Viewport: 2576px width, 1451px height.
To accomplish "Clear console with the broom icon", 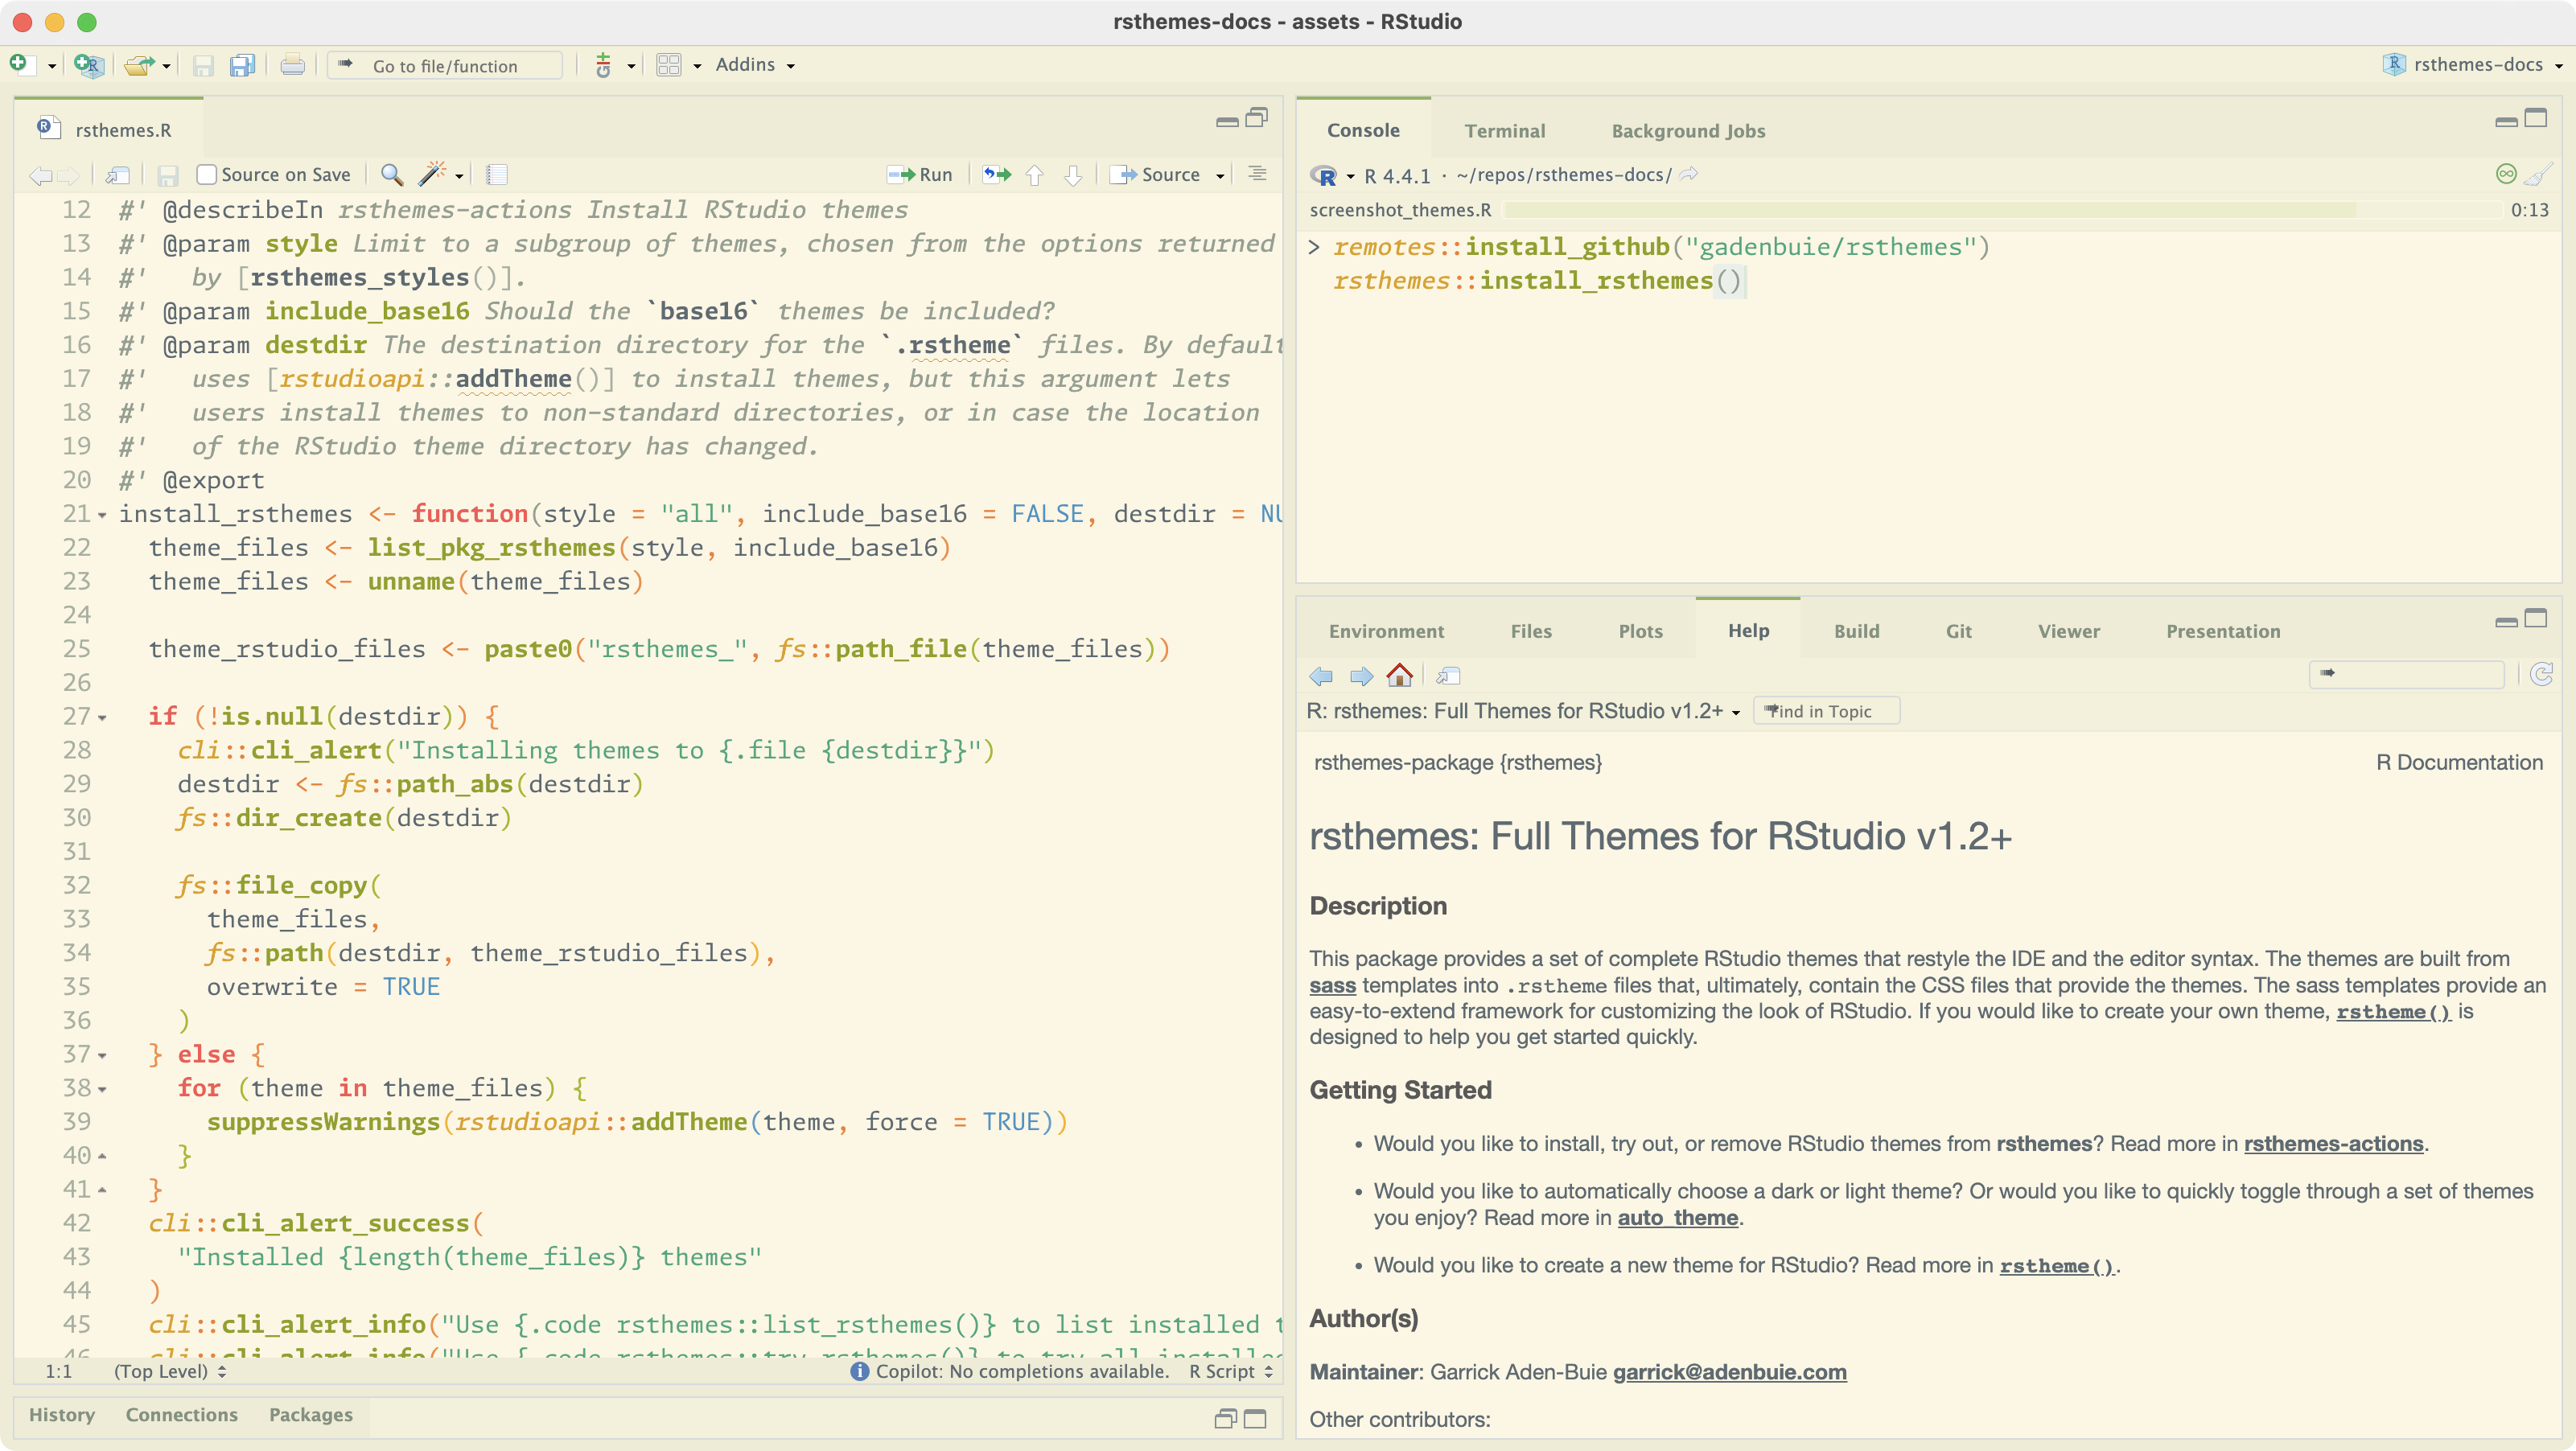I will [2537, 175].
